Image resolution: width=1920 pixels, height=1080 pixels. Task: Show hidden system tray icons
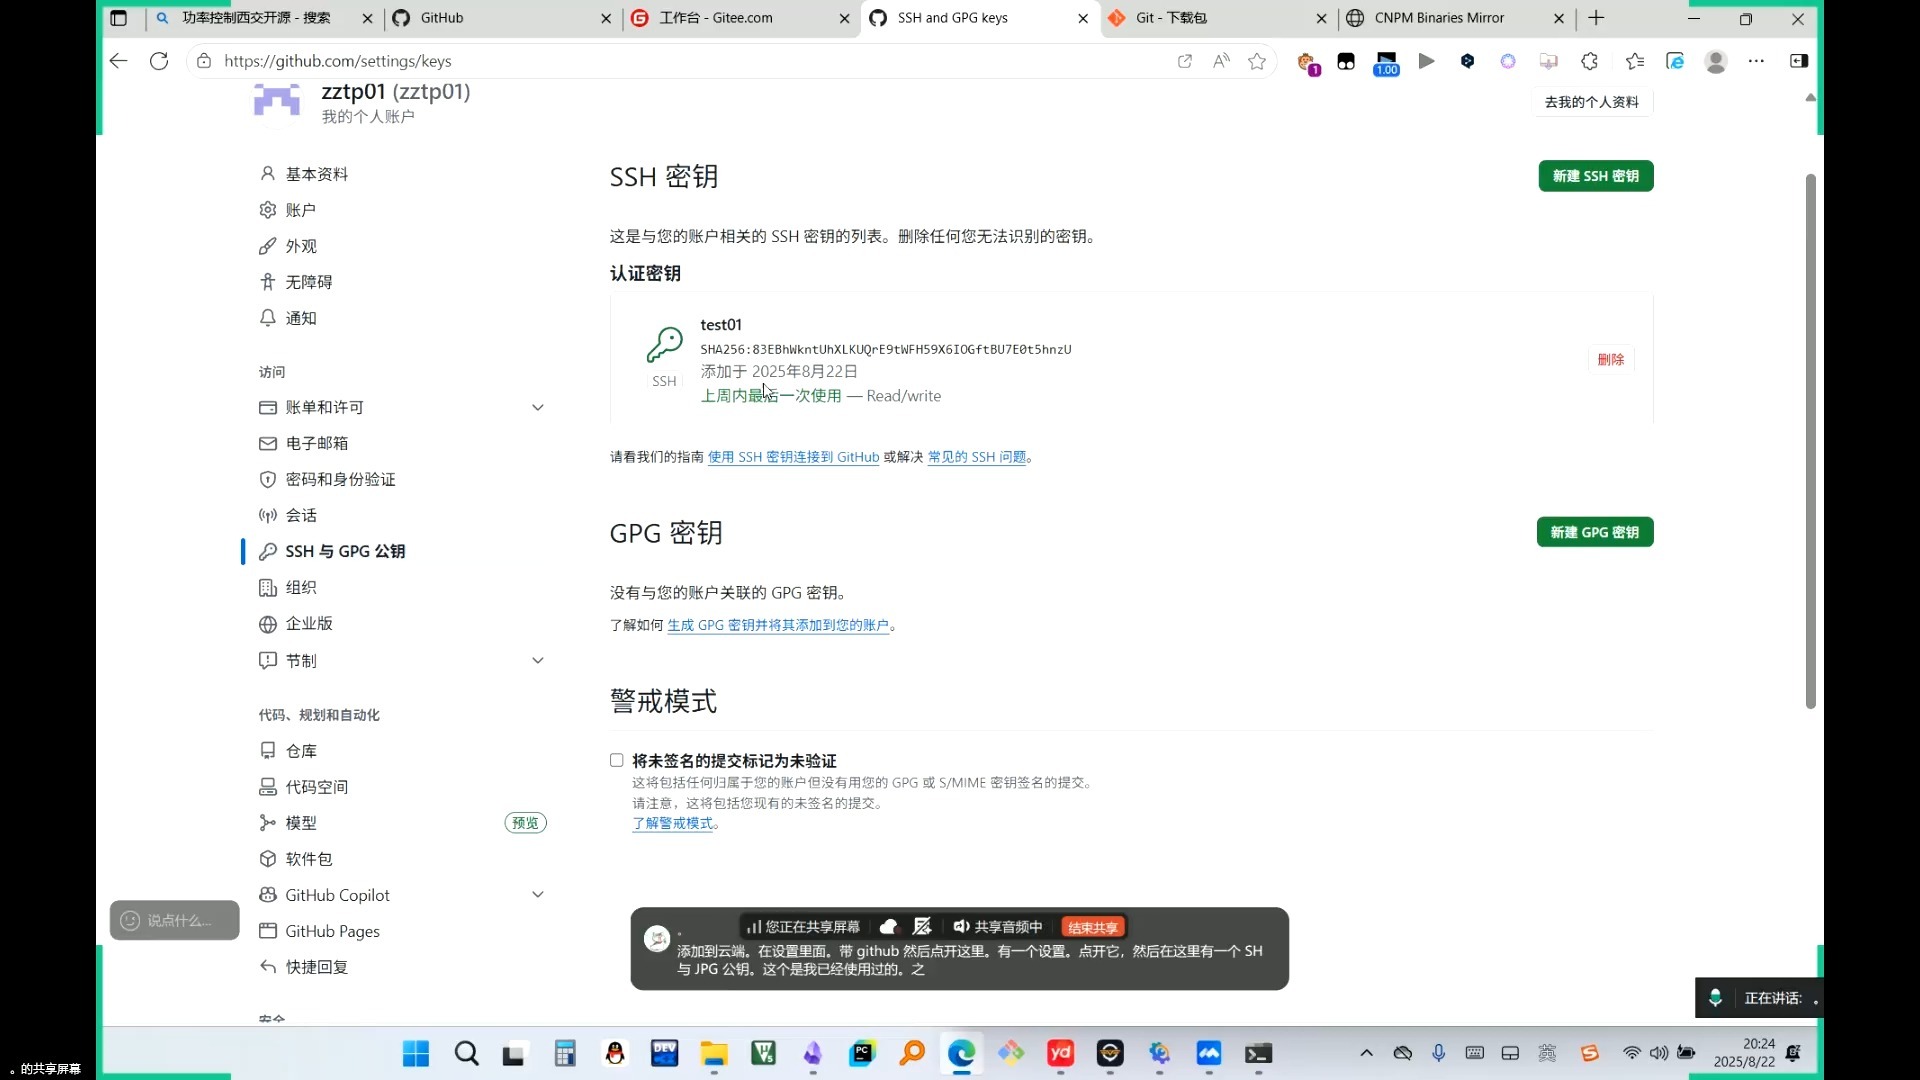coord(1366,1053)
